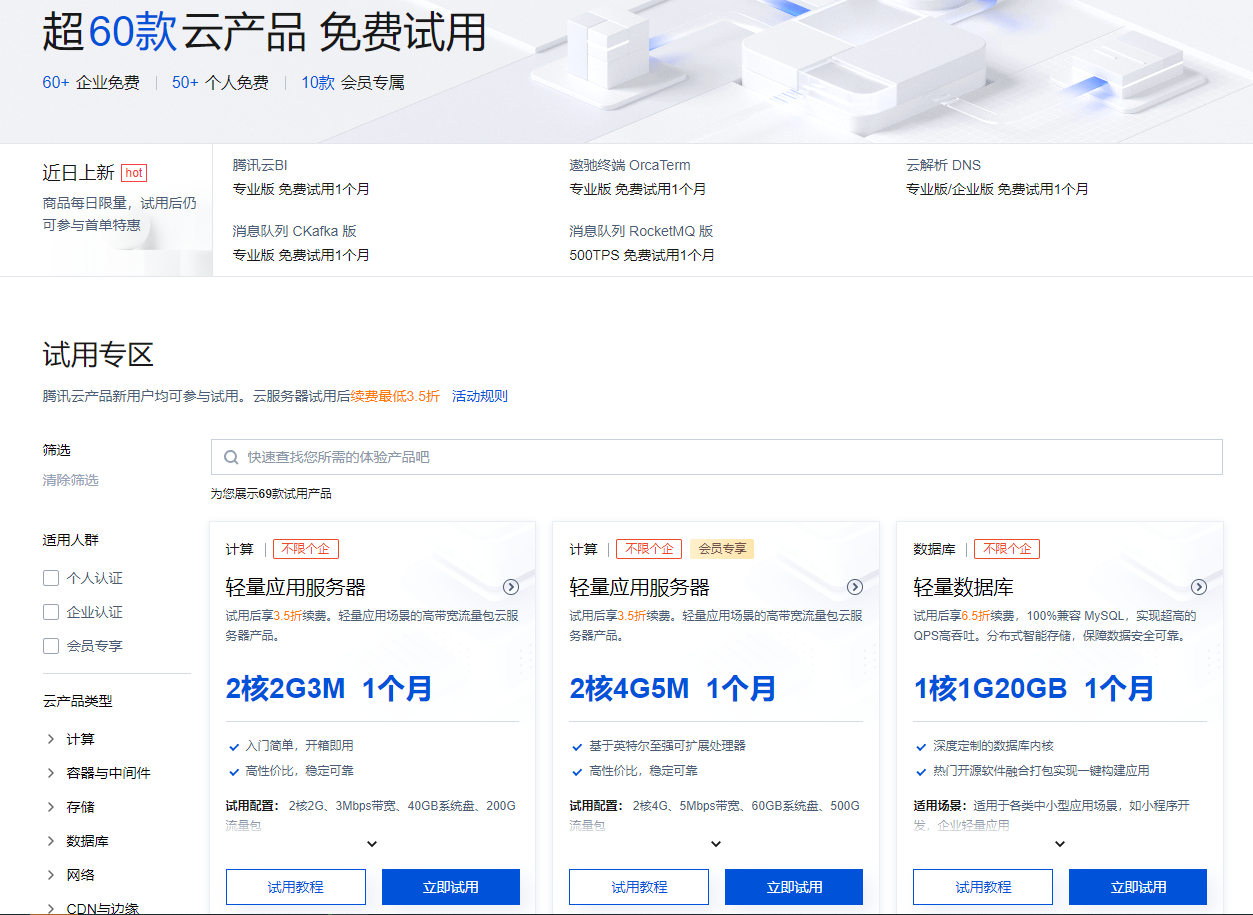Open 遨驰终端 OrcaTerm trial entry
The image size is (1253, 915).
coord(630,165)
